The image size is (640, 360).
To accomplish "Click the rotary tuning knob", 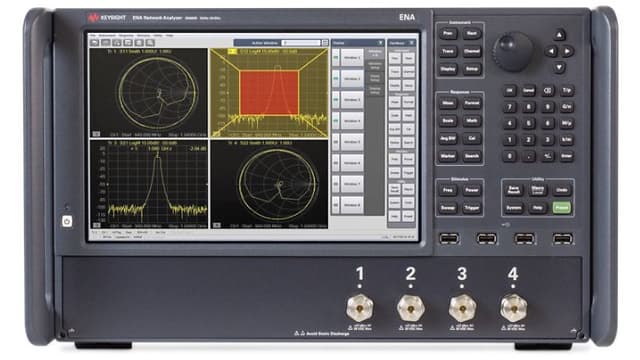I will tap(513, 51).
